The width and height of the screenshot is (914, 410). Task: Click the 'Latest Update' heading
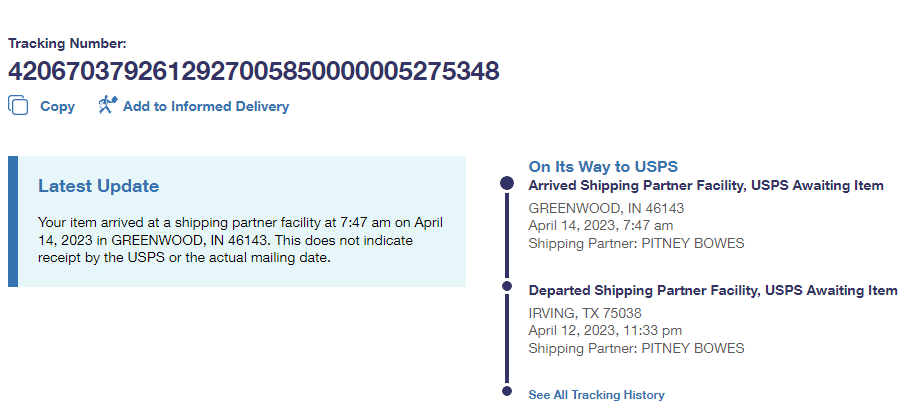pyautogui.click(x=98, y=186)
